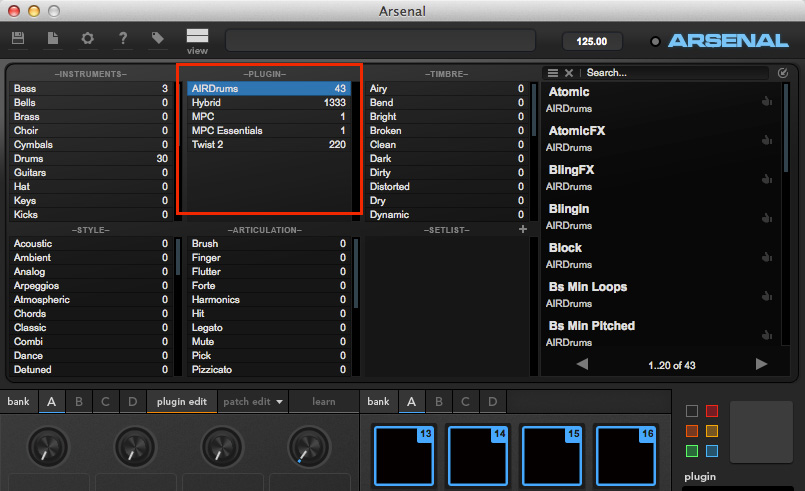
Task: Click the Search input field
Action: tap(676, 73)
